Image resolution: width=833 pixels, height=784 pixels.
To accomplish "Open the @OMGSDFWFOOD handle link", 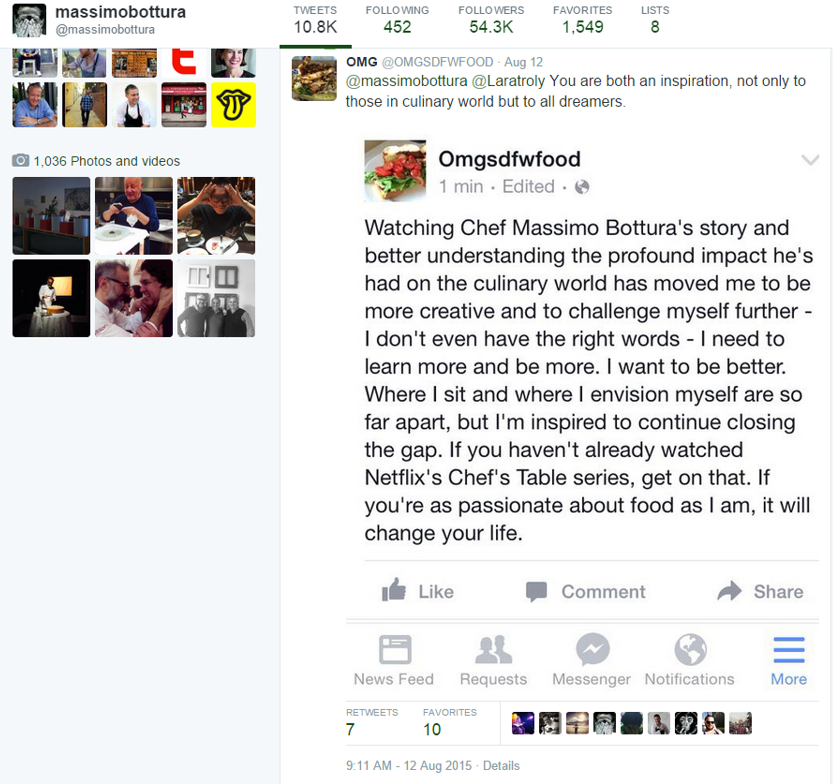I will click(x=437, y=62).
